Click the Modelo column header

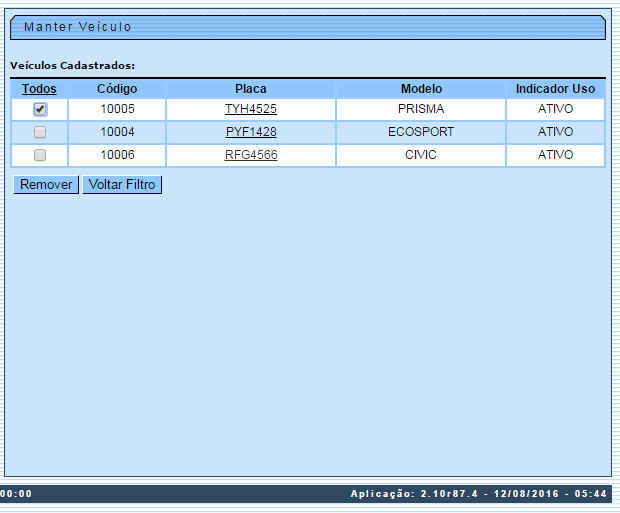421,89
